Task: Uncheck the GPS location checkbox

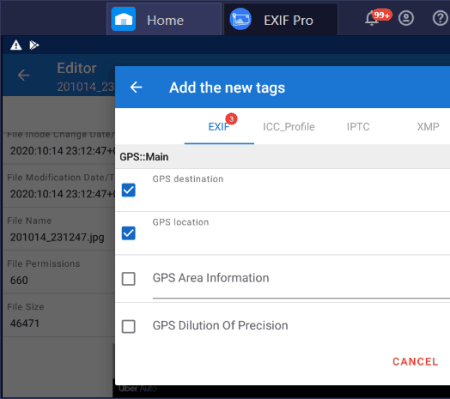Action: (129, 233)
